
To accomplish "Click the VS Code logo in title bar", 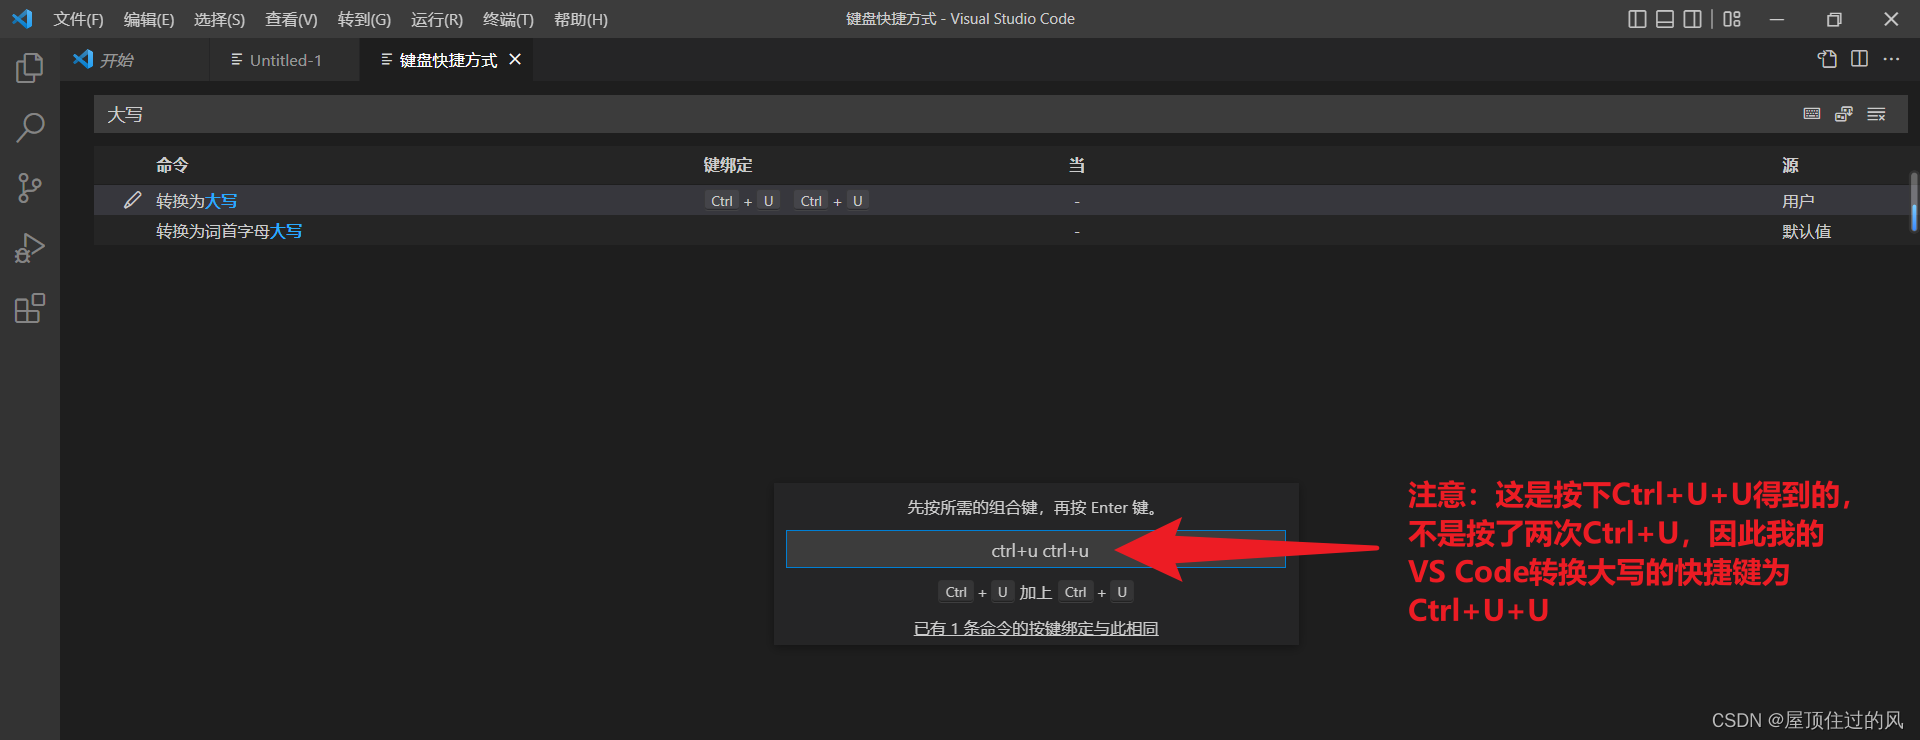I will 22,19.
